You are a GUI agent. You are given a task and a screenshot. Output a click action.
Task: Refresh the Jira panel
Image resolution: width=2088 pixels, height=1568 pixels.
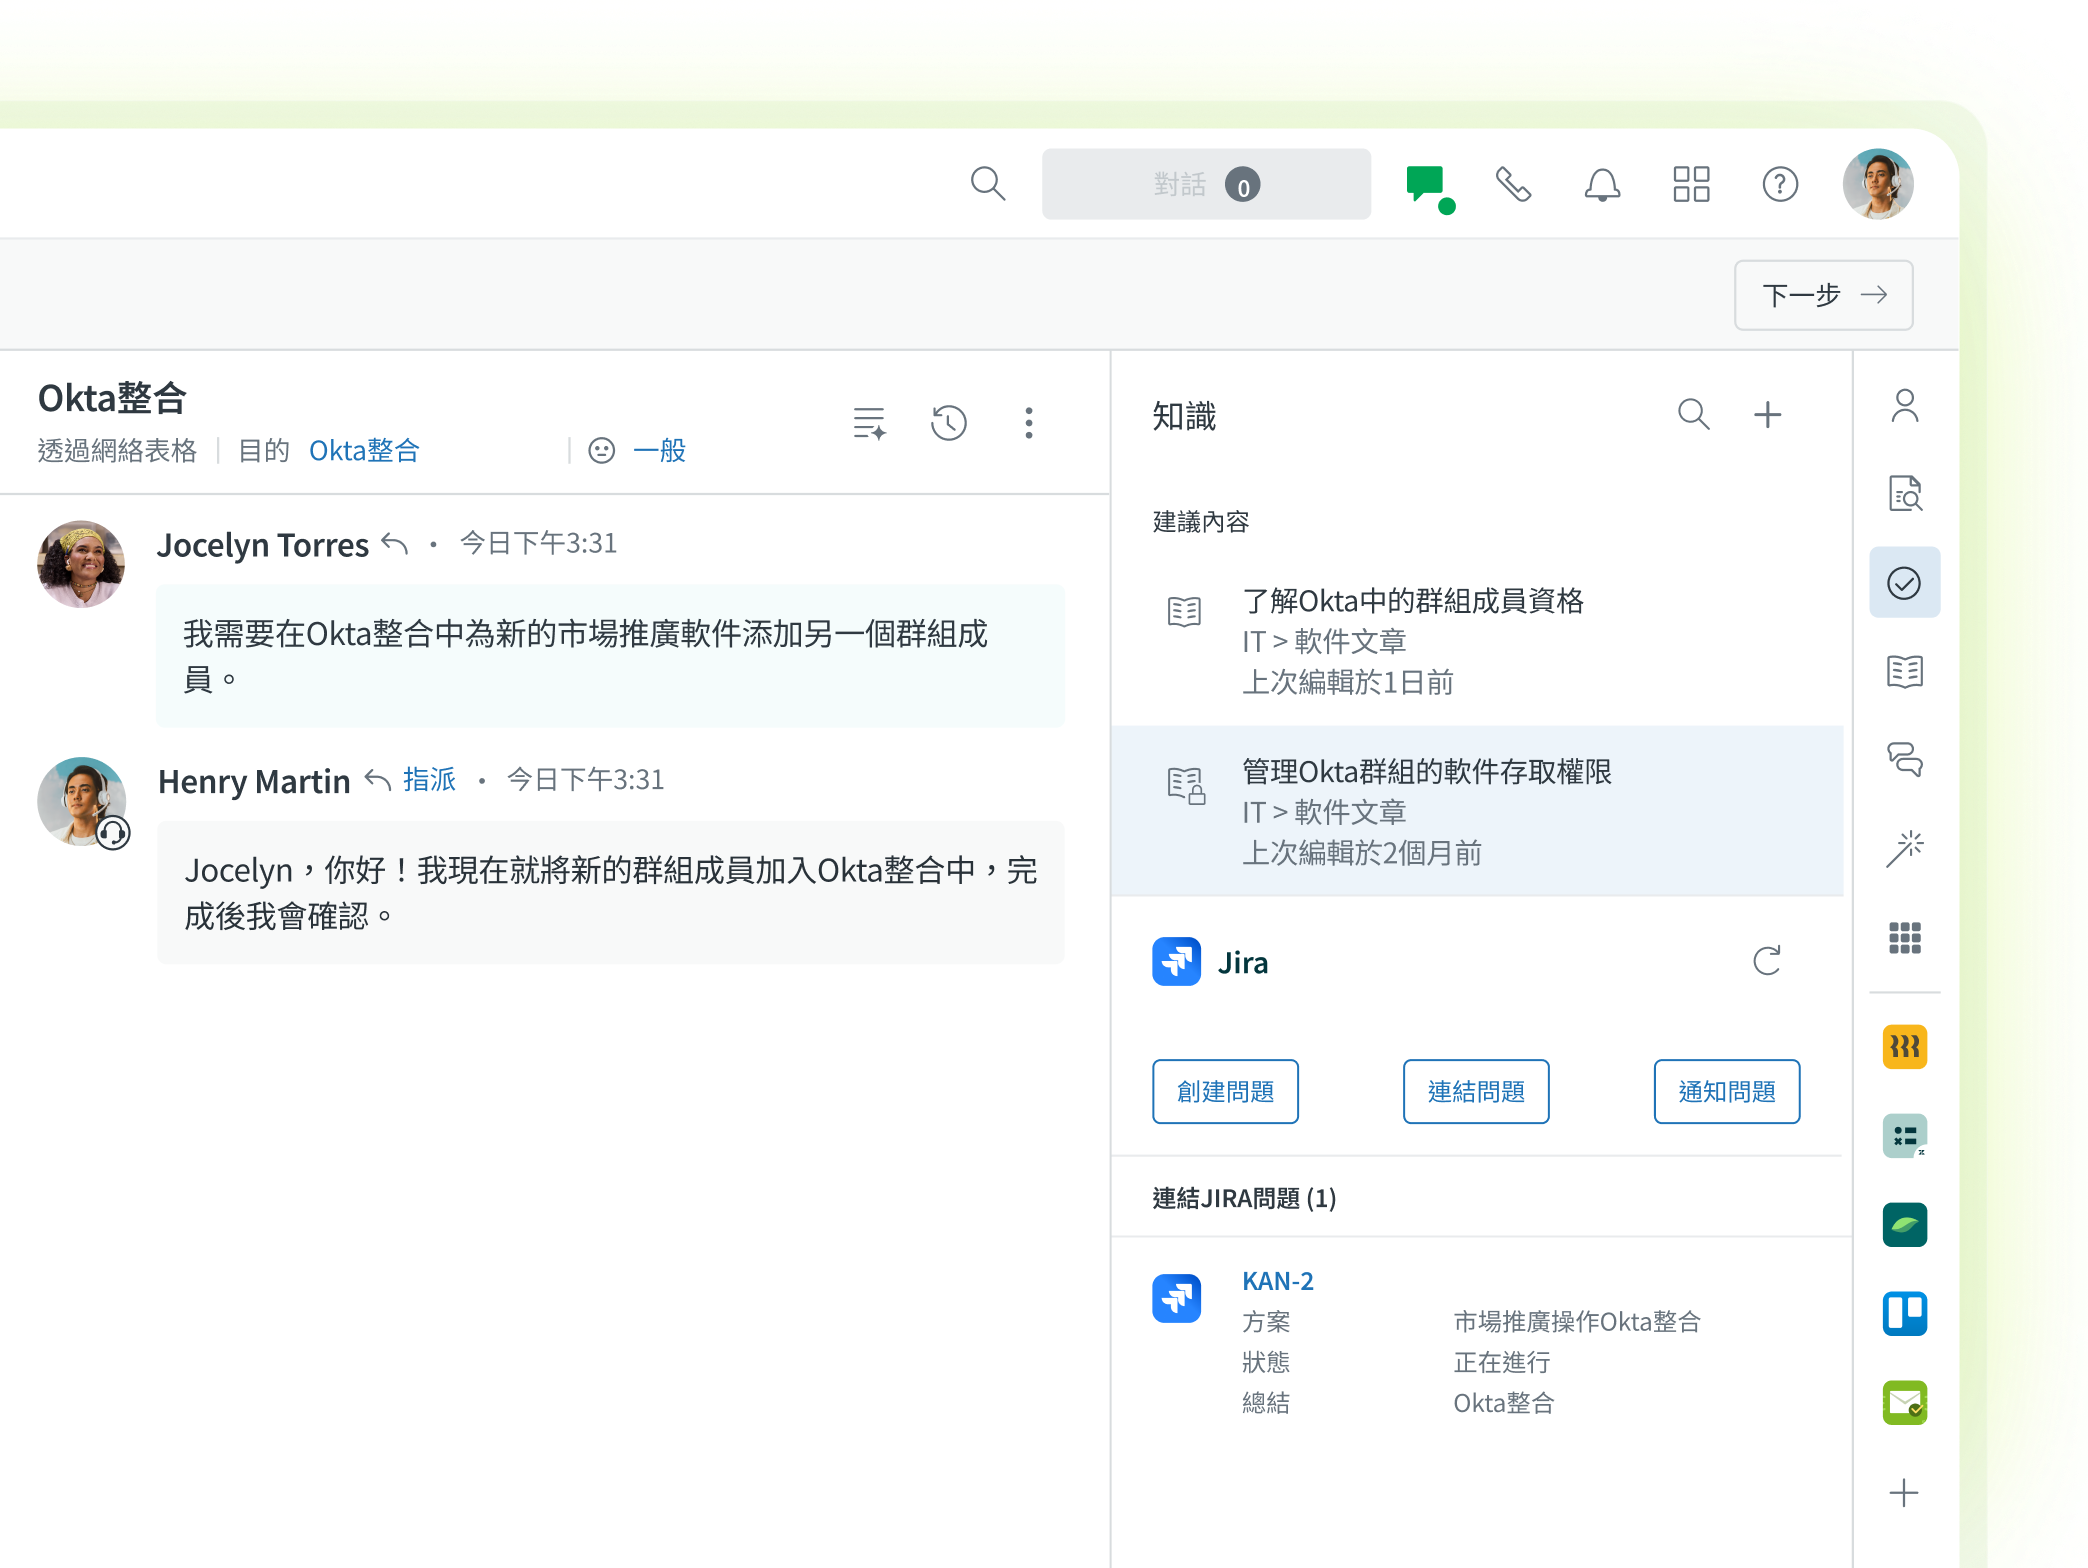point(1767,961)
